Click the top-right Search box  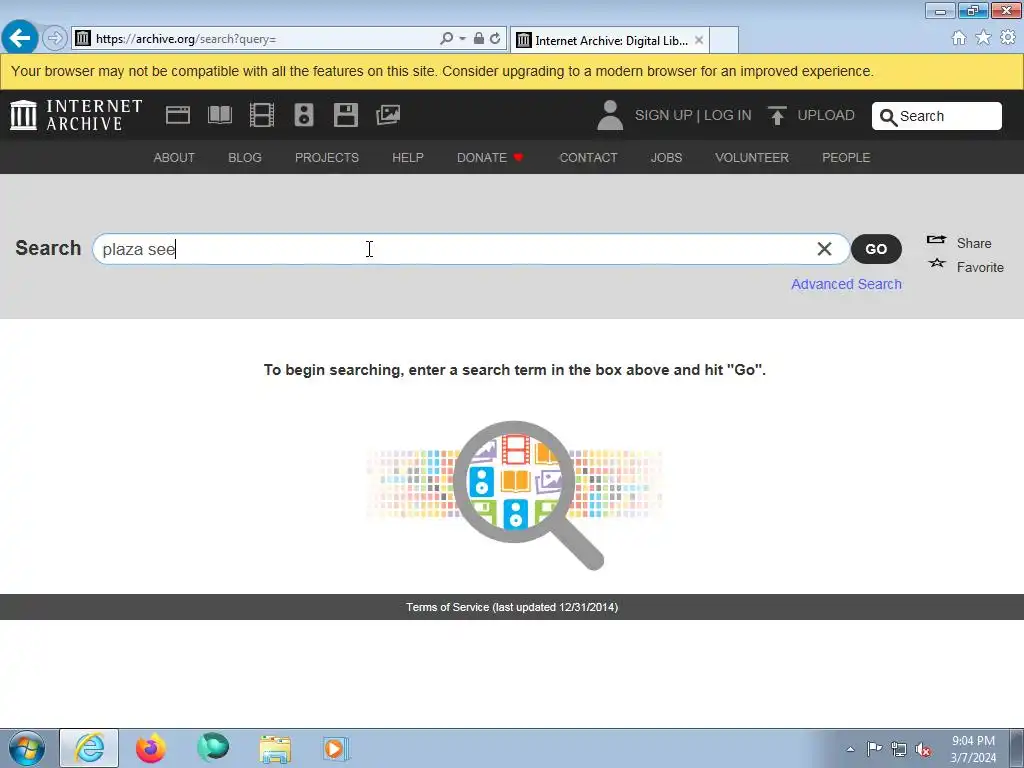936,116
